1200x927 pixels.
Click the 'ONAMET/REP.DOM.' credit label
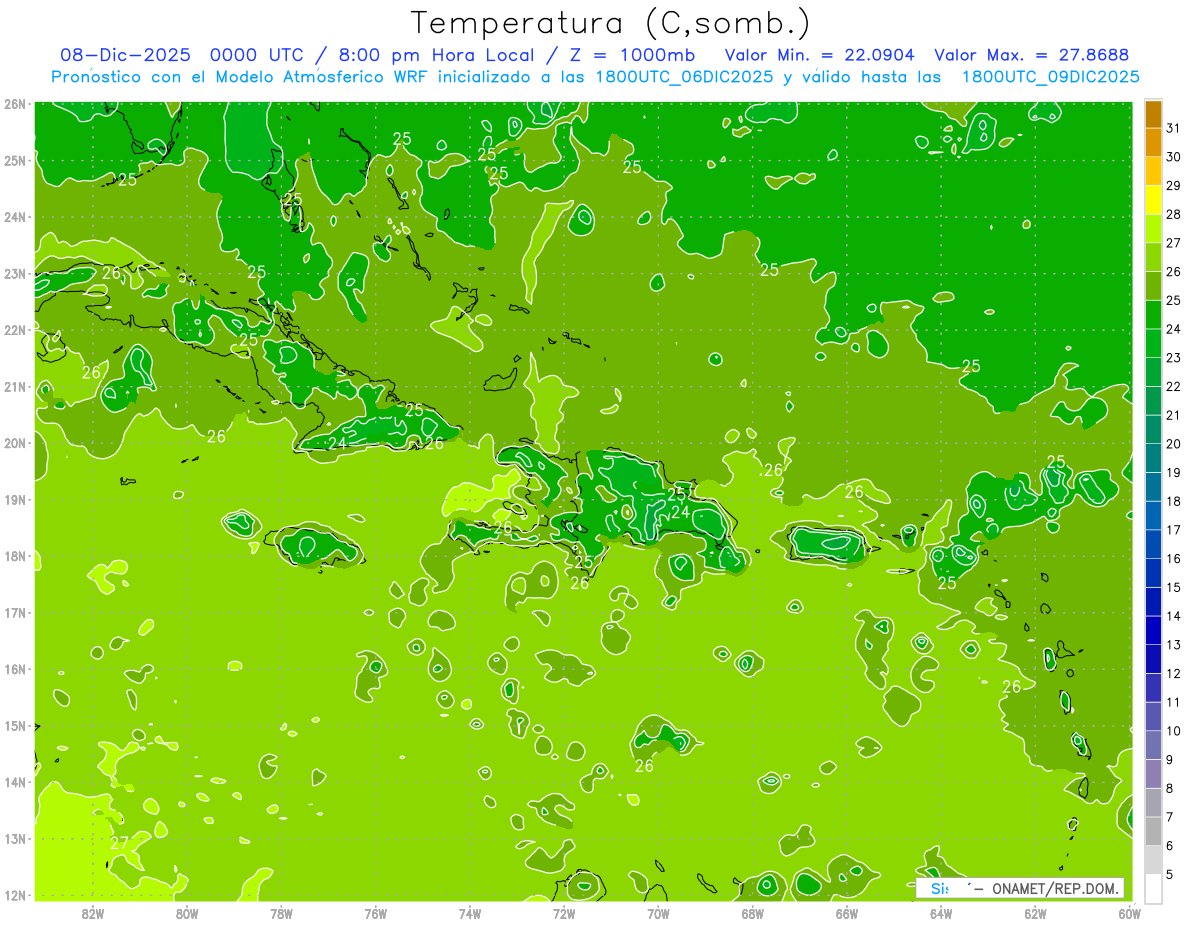point(1055,889)
